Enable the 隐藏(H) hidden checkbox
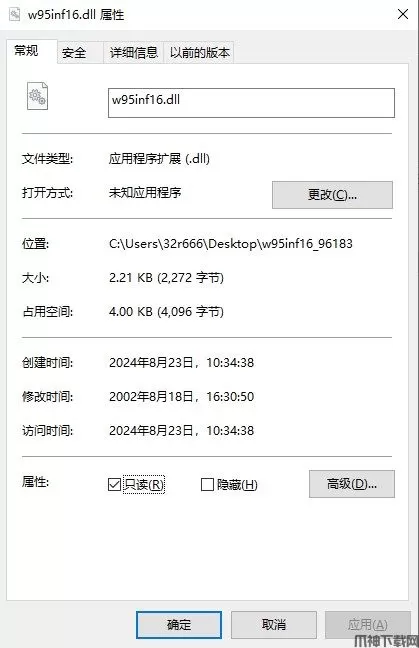 pos(207,484)
